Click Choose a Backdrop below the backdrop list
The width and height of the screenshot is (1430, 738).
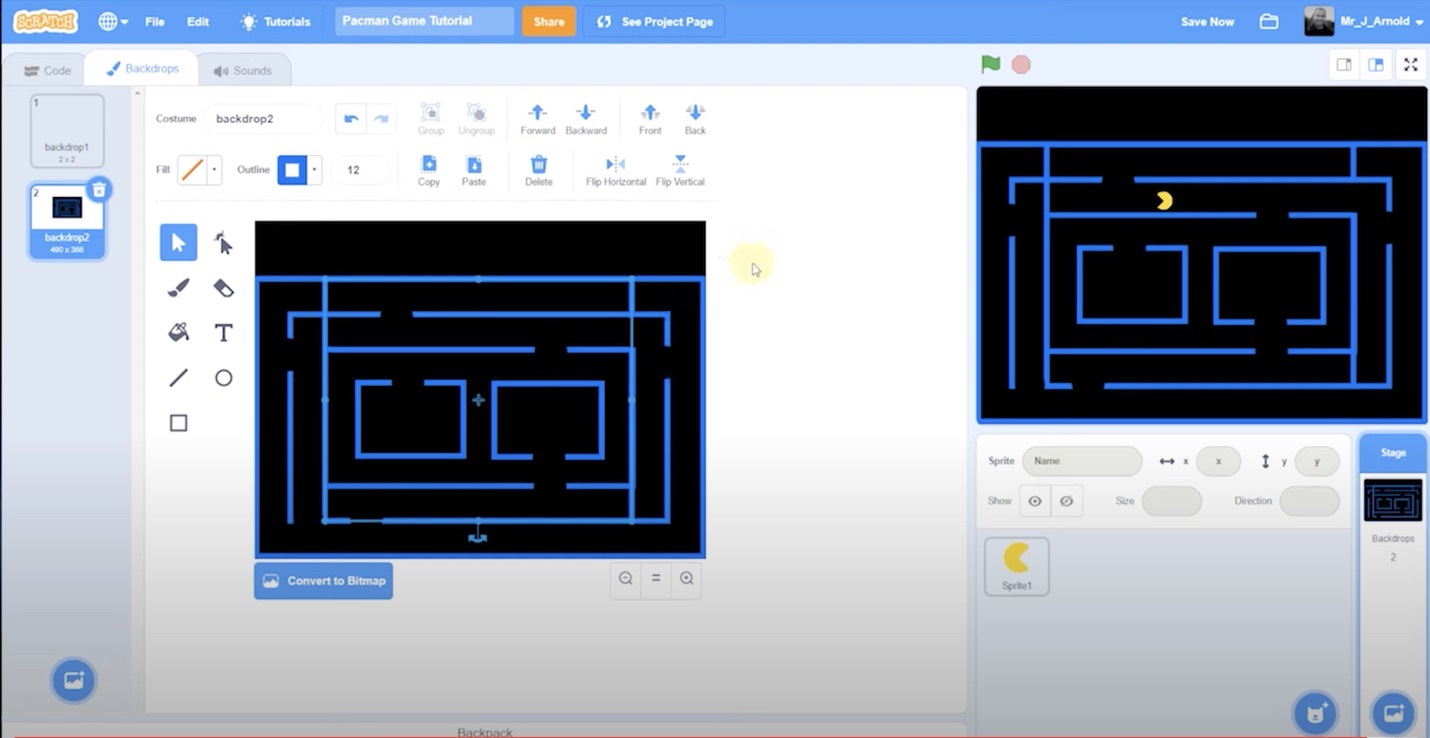[x=73, y=681]
